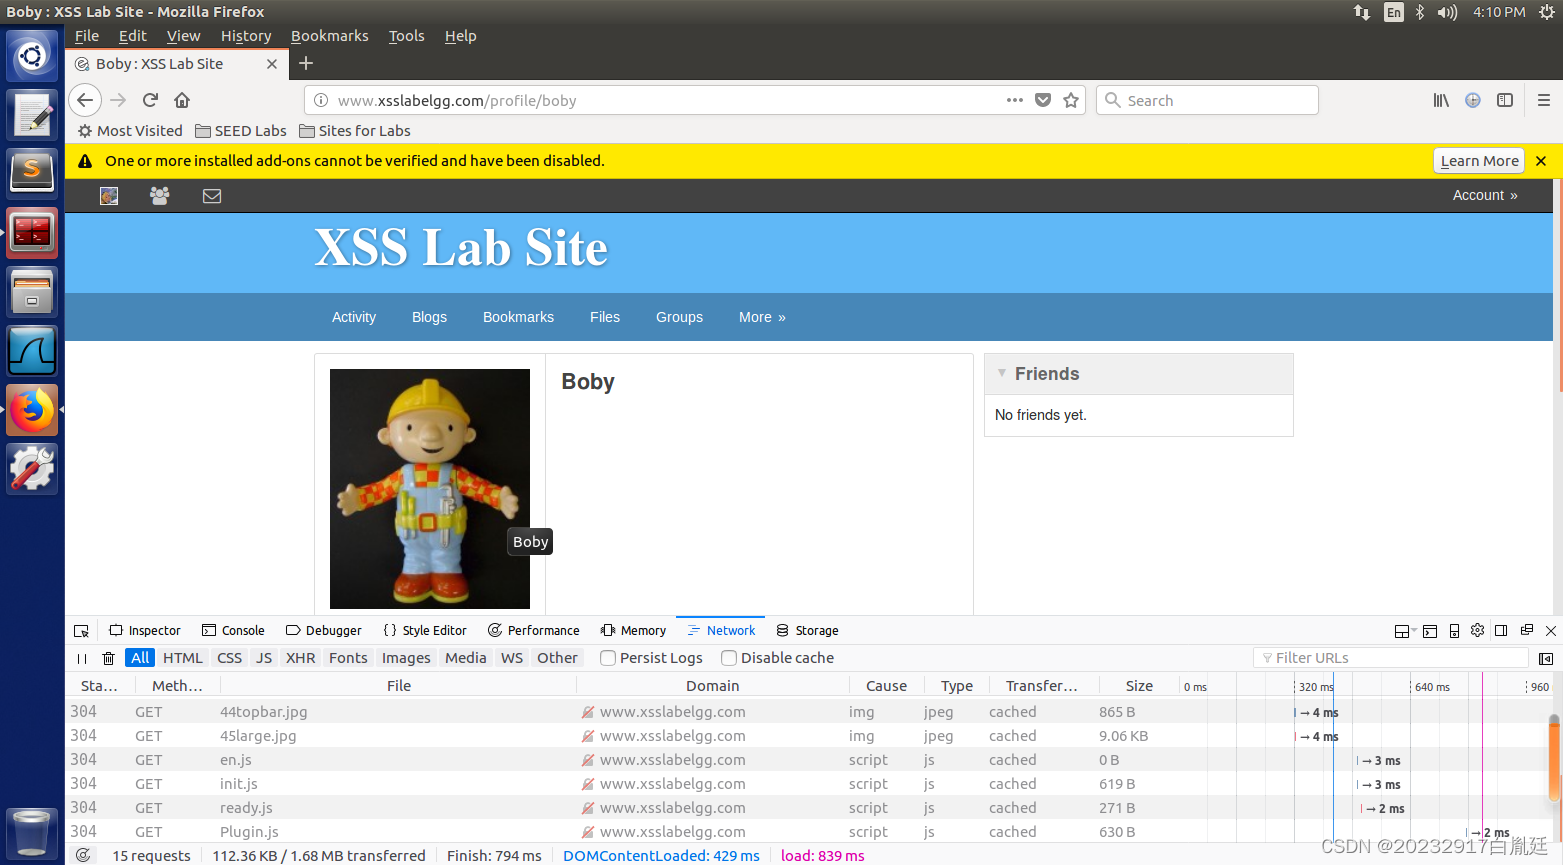Expand the More » navigation menu

[x=762, y=317]
